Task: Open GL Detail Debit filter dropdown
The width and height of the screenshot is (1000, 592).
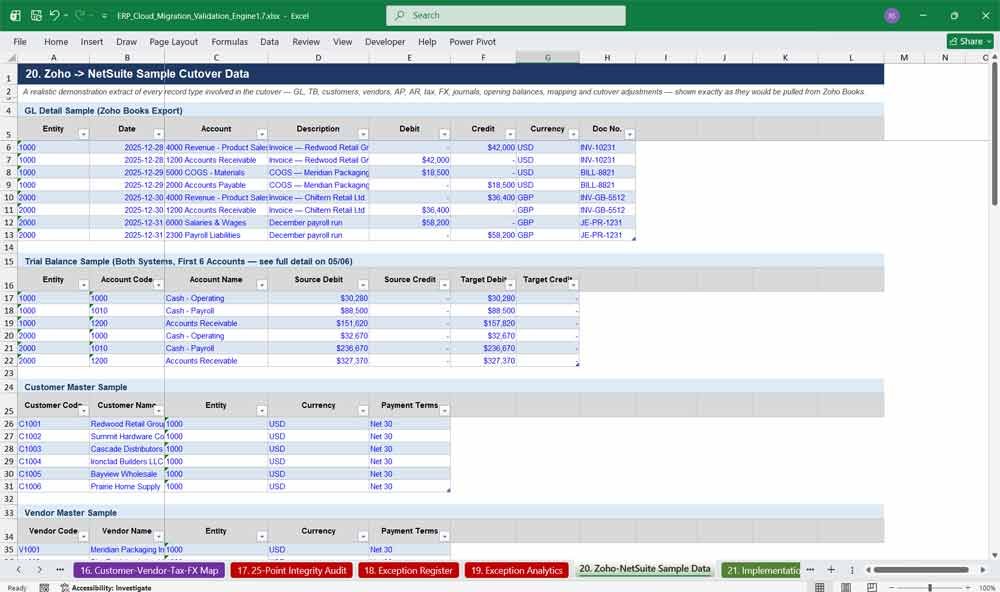Action: point(445,134)
